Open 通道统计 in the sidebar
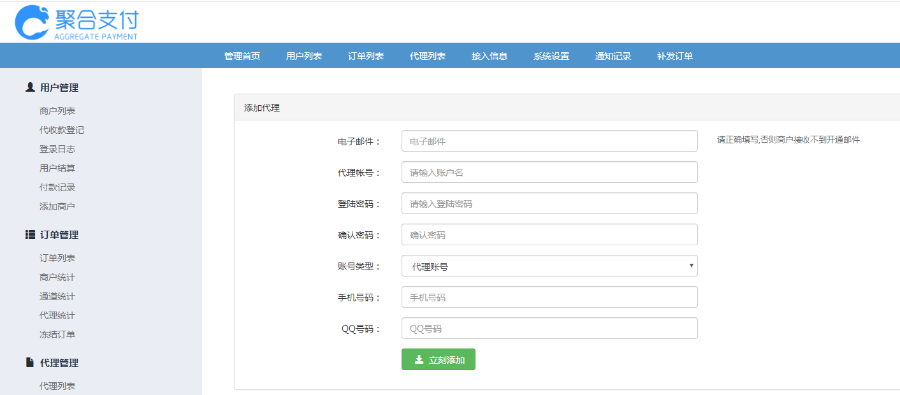Screen dimensions: 900x395 click(x=57, y=296)
